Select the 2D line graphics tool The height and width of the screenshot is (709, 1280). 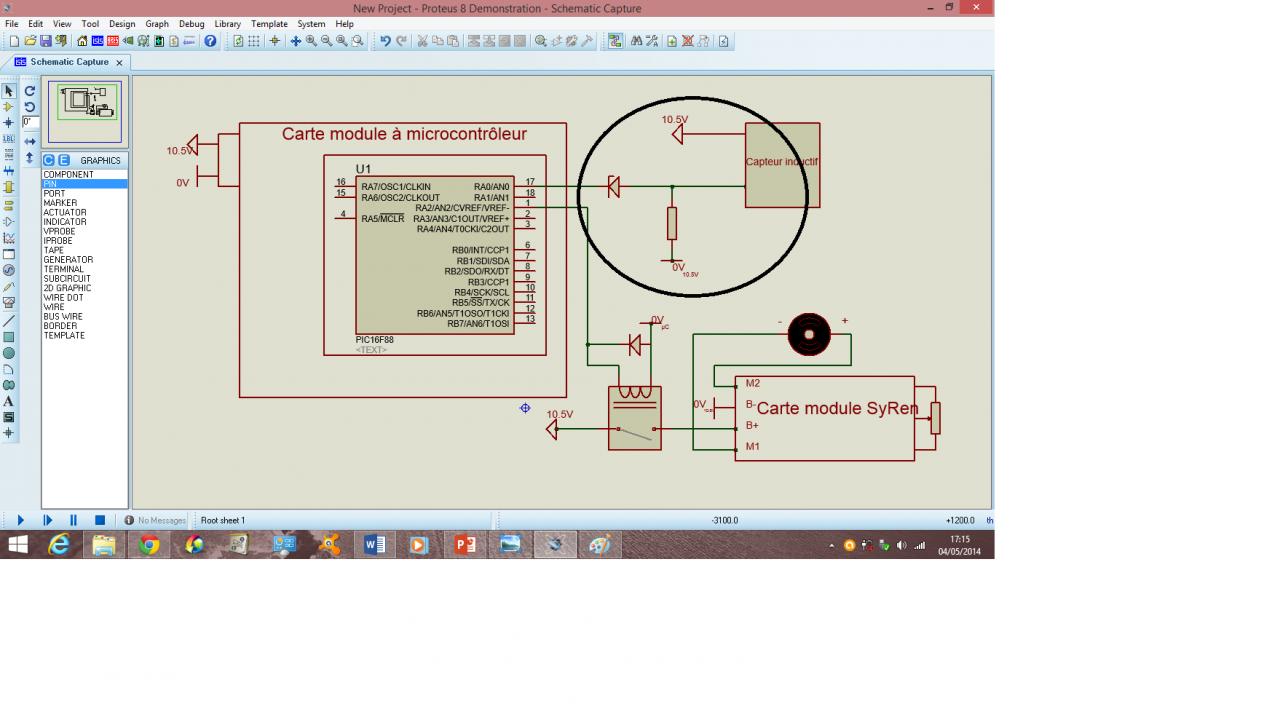(9, 321)
